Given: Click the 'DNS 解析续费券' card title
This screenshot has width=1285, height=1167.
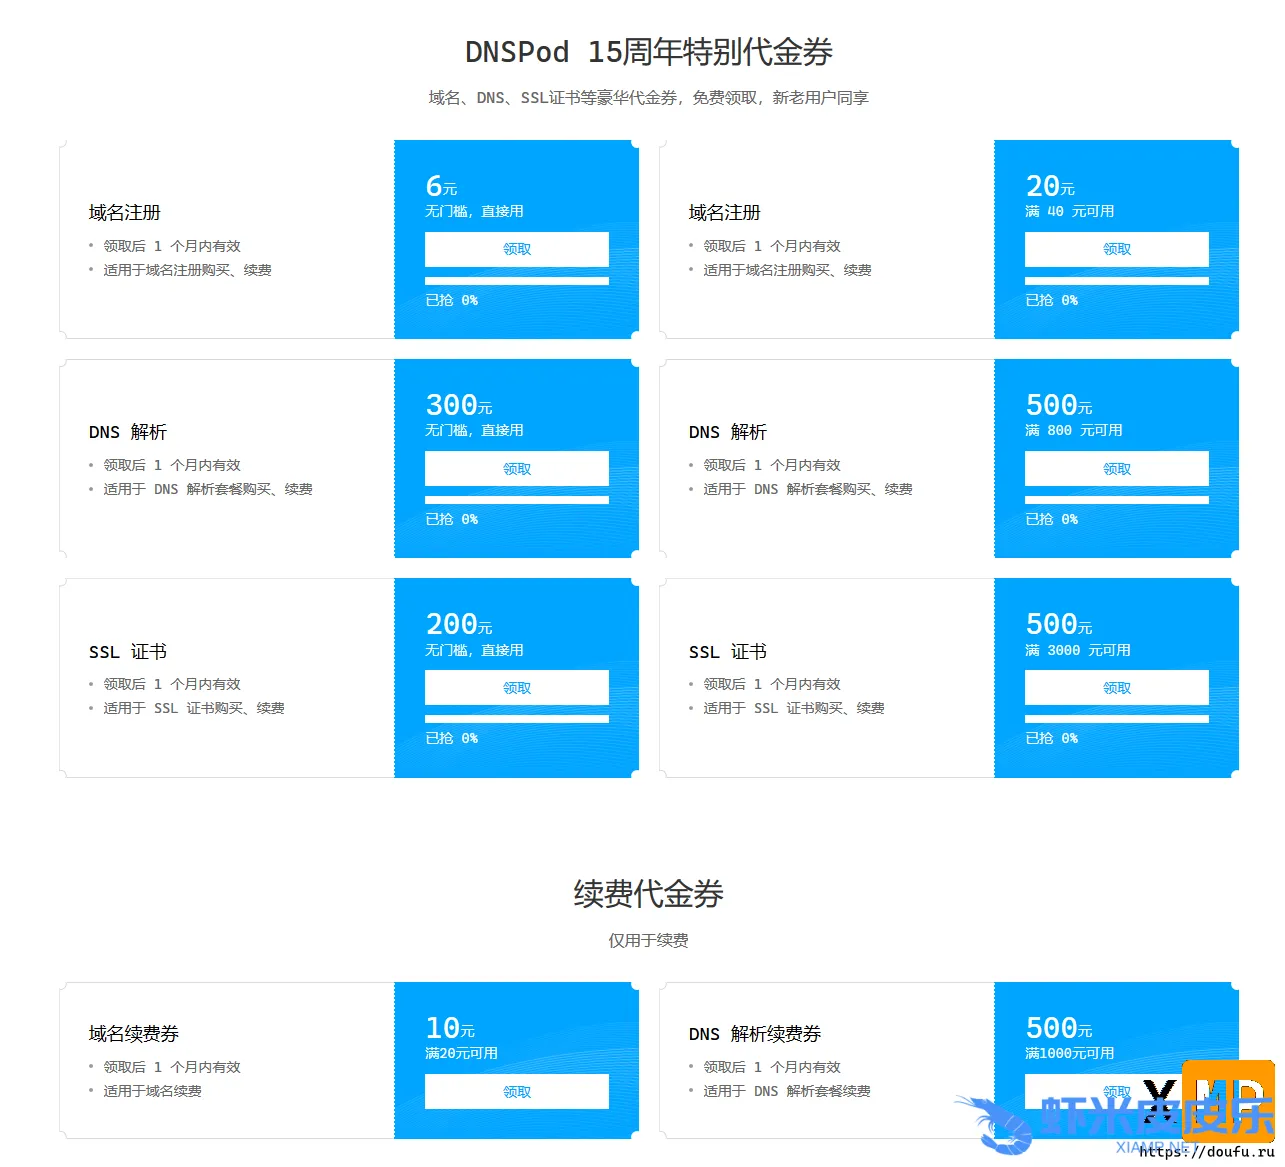Looking at the screenshot, I should tap(755, 1034).
